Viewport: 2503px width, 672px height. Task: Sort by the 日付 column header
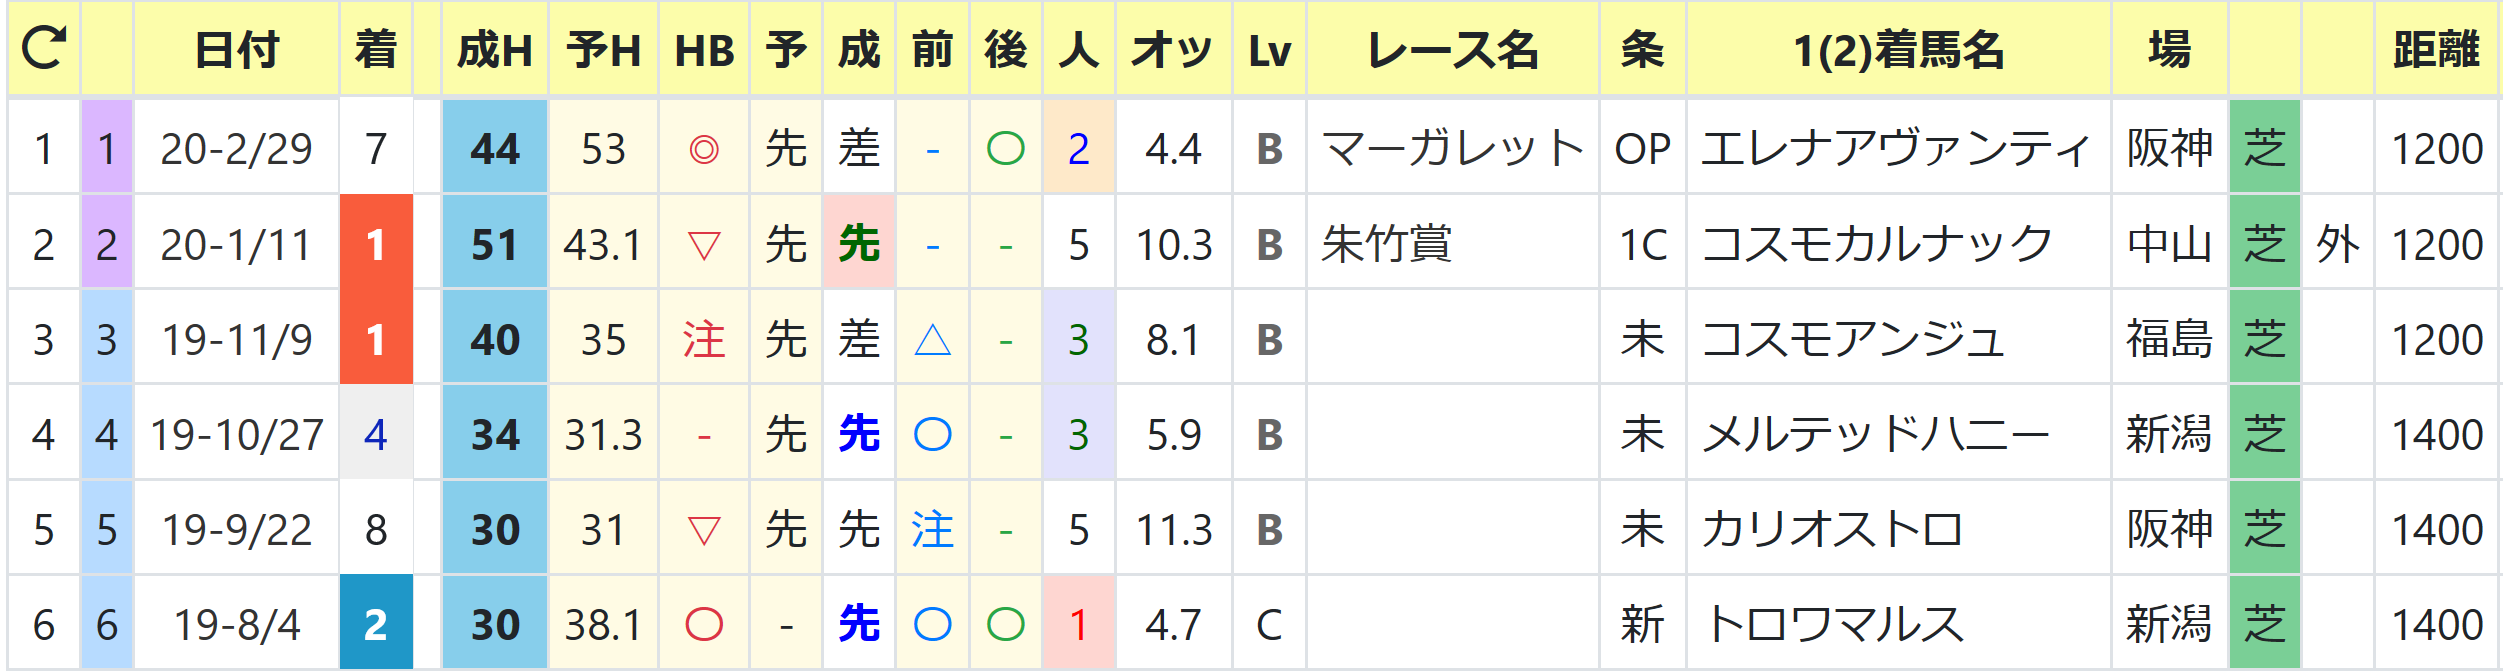tap(236, 49)
